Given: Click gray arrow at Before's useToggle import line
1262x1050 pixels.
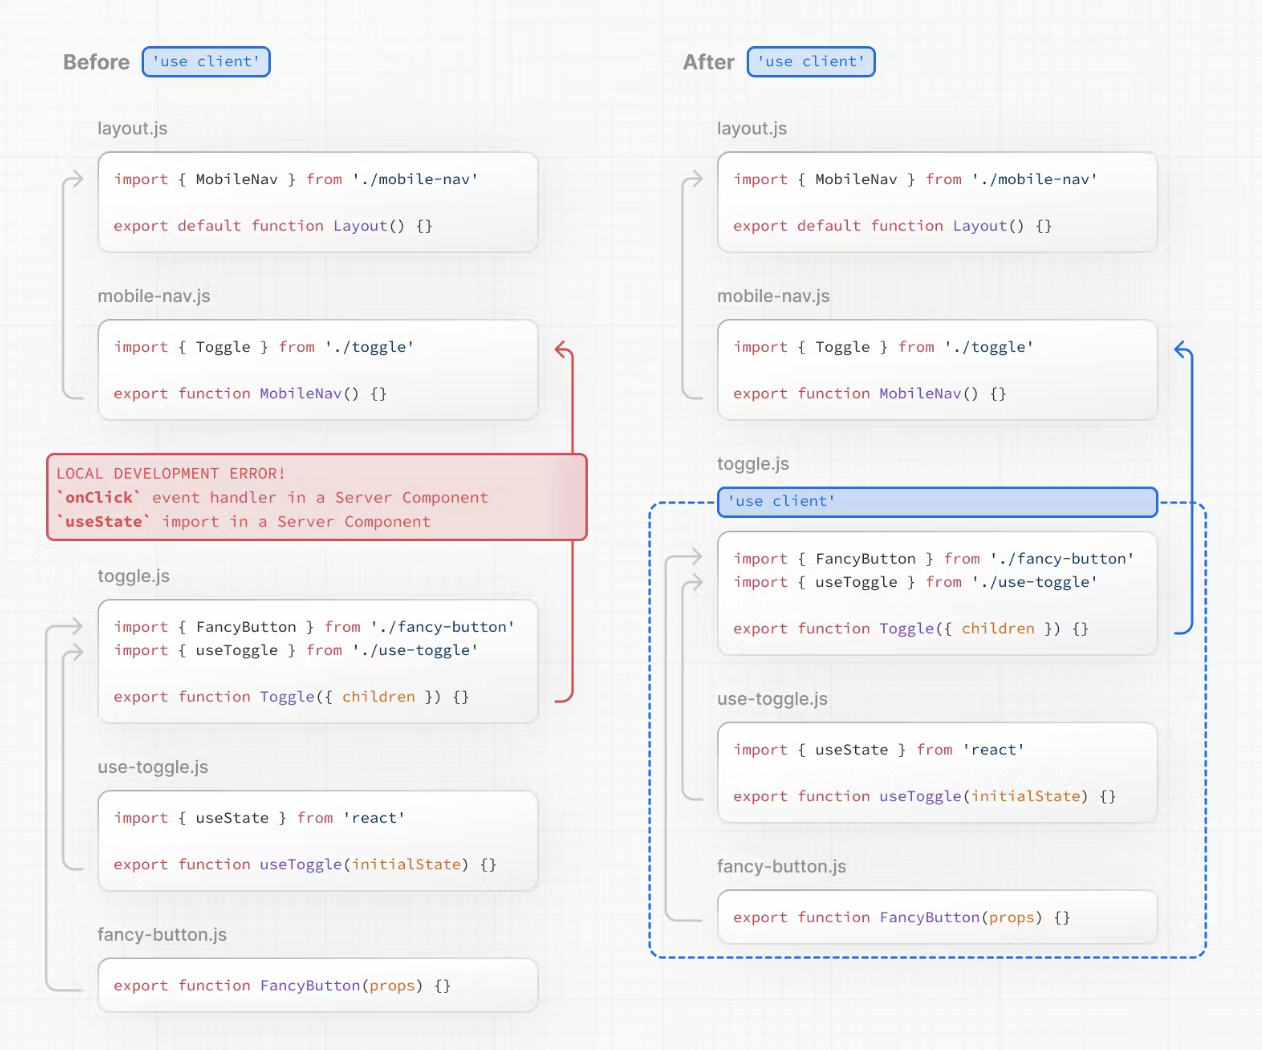Looking at the screenshot, I should click(74, 653).
